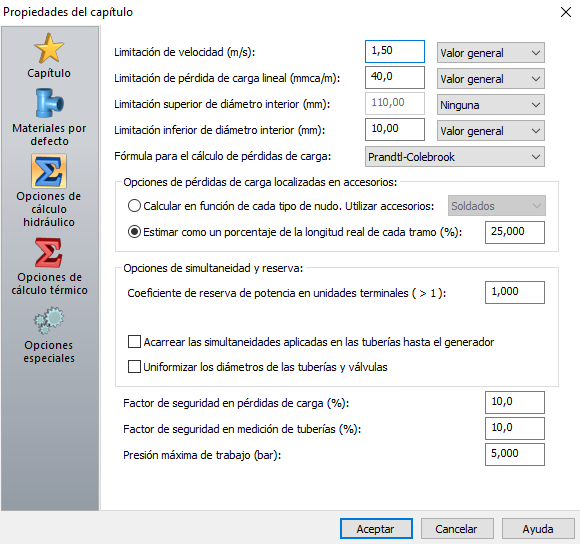
Task: Select radio Calcular en función de cada tipo de nudo
Action: coord(134,206)
